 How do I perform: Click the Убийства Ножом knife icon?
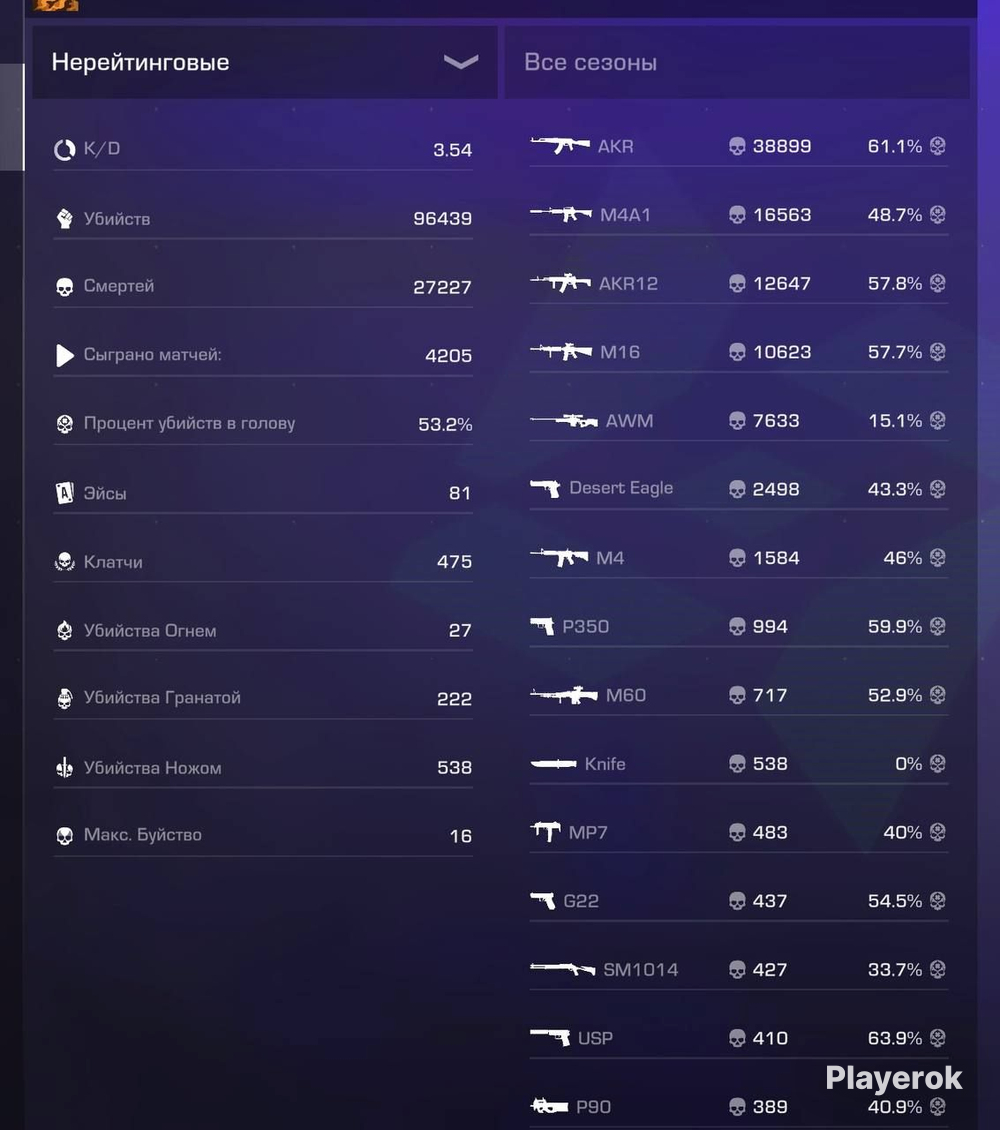(65, 768)
